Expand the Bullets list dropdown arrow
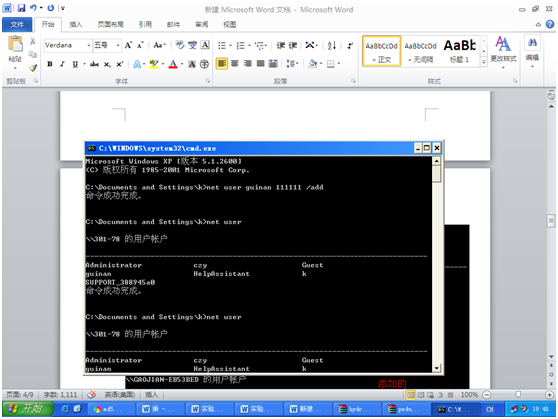 [x=231, y=46]
